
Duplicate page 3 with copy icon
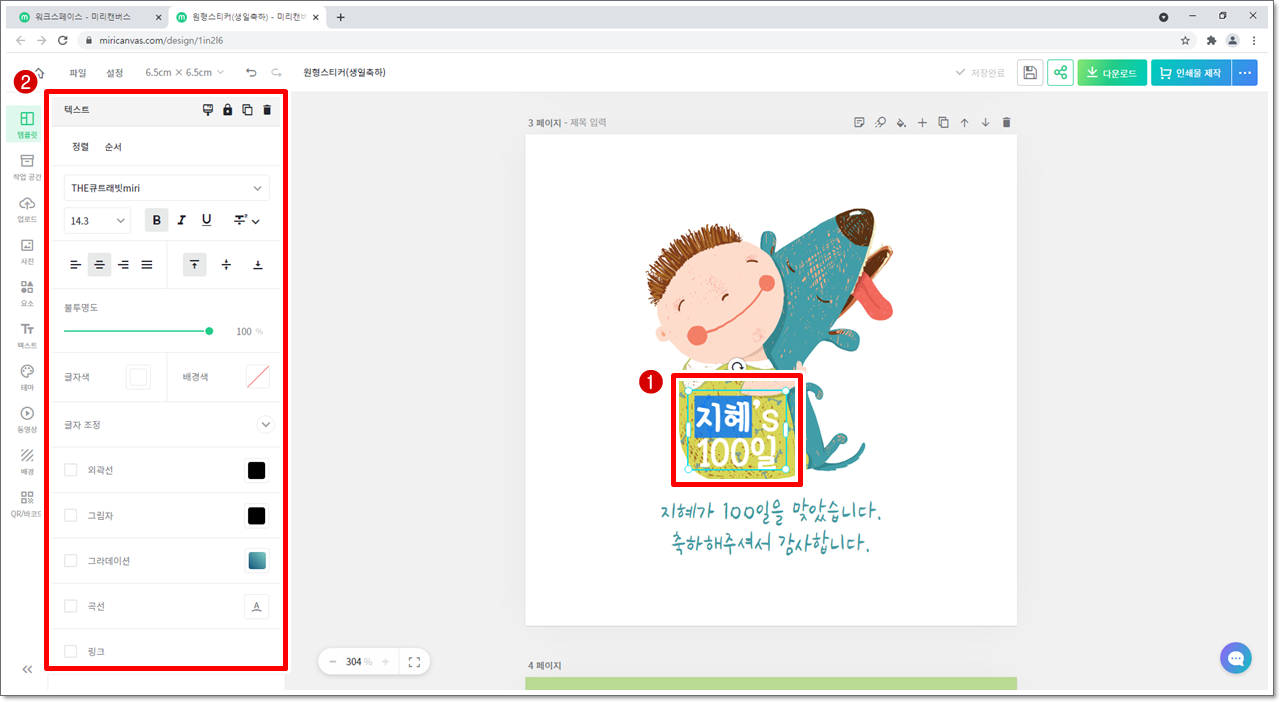point(944,123)
